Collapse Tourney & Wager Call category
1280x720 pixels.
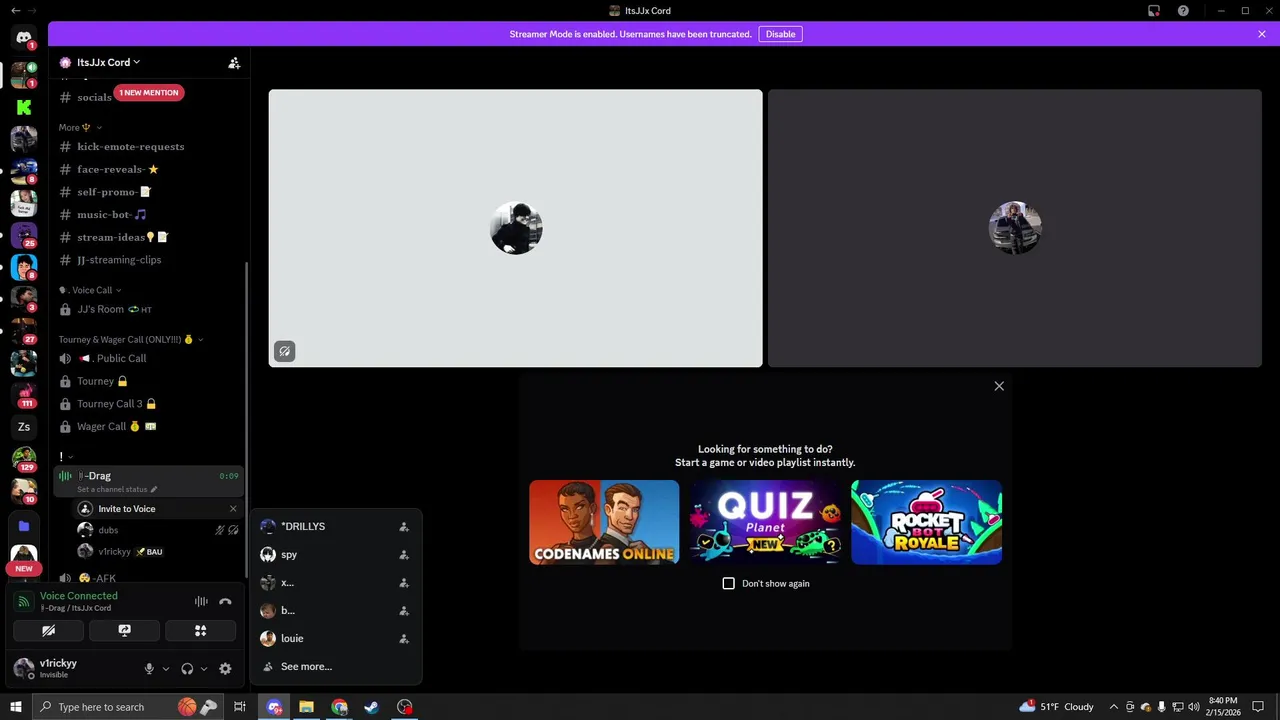(x=130, y=339)
